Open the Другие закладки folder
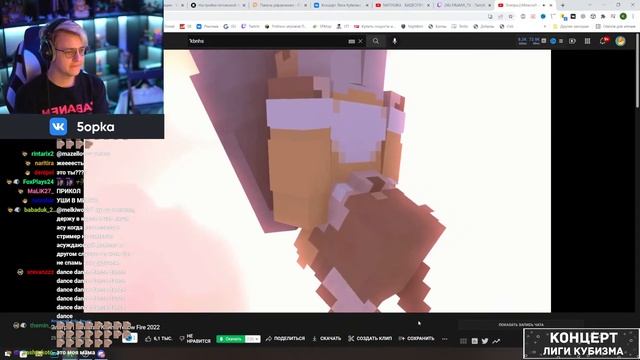Viewport: 640px width, 360px height. pos(571,27)
